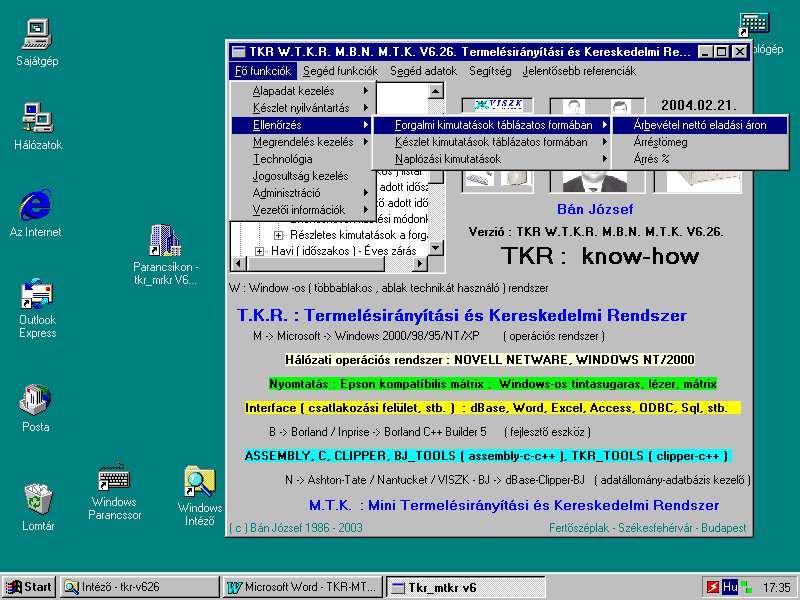Open the Segéd funkciók menu
Image resolution: width=800 pixels, height=600 pixels.
pos(340,71)
